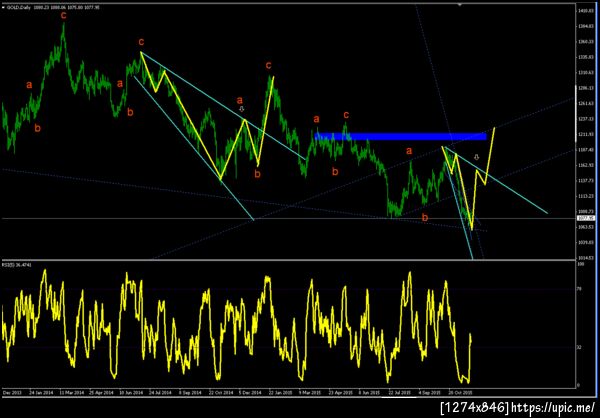Click the highlighted current price marker 1077.95

(587, 218)
